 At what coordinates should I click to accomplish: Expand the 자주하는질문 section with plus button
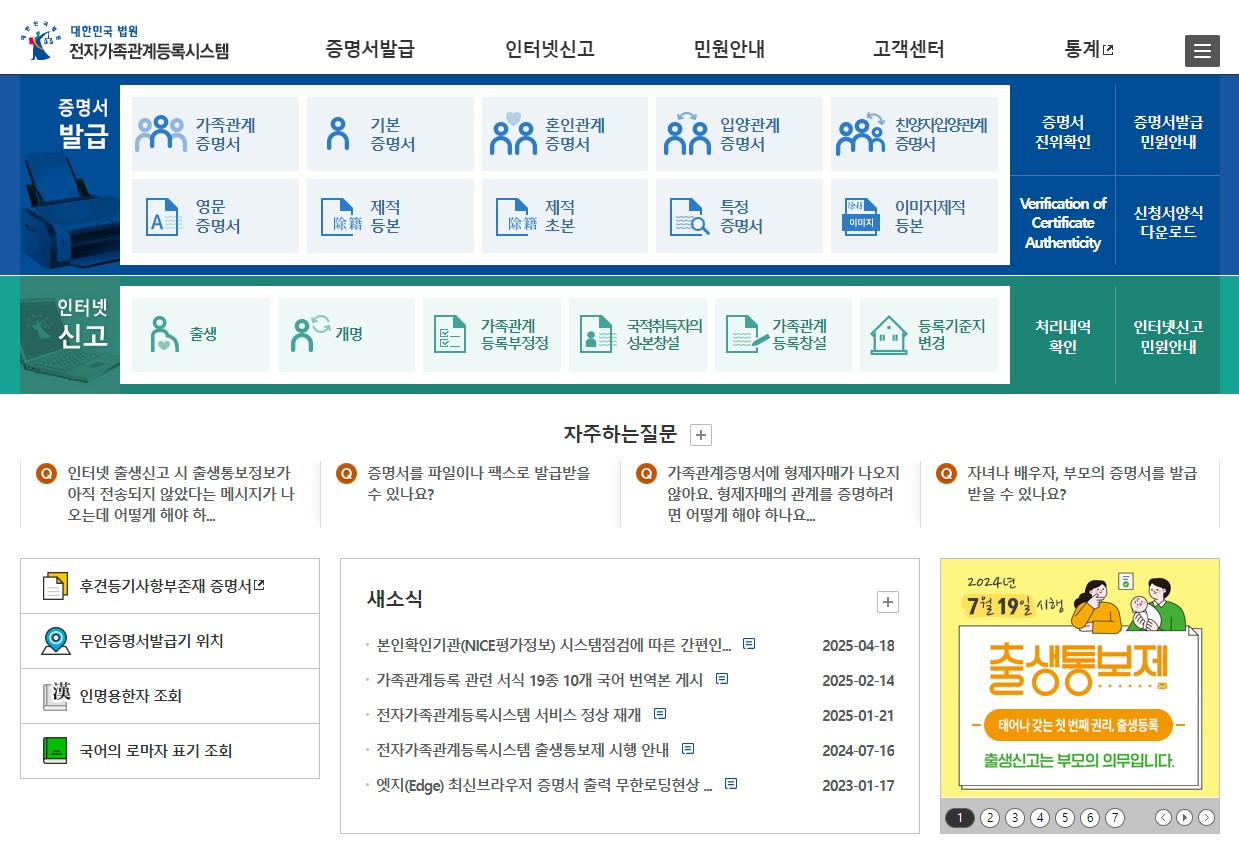701,434
